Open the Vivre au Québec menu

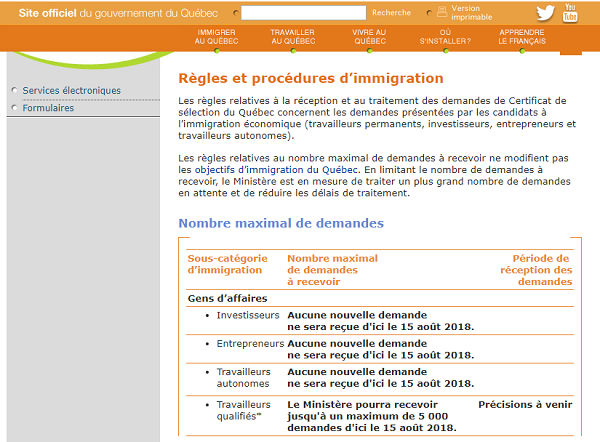pyautogui.click(x=370, y=37)
